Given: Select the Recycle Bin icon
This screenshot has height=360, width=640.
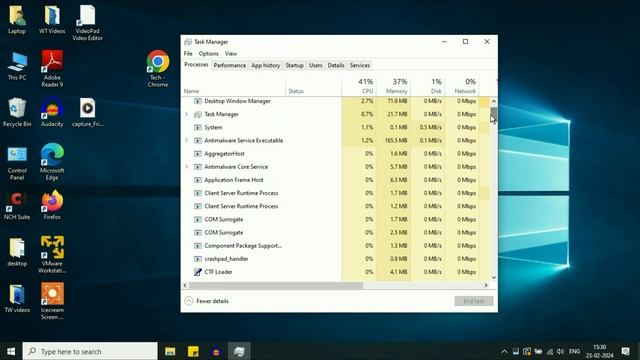Looking at the screenshot, I should coord(17,112).
